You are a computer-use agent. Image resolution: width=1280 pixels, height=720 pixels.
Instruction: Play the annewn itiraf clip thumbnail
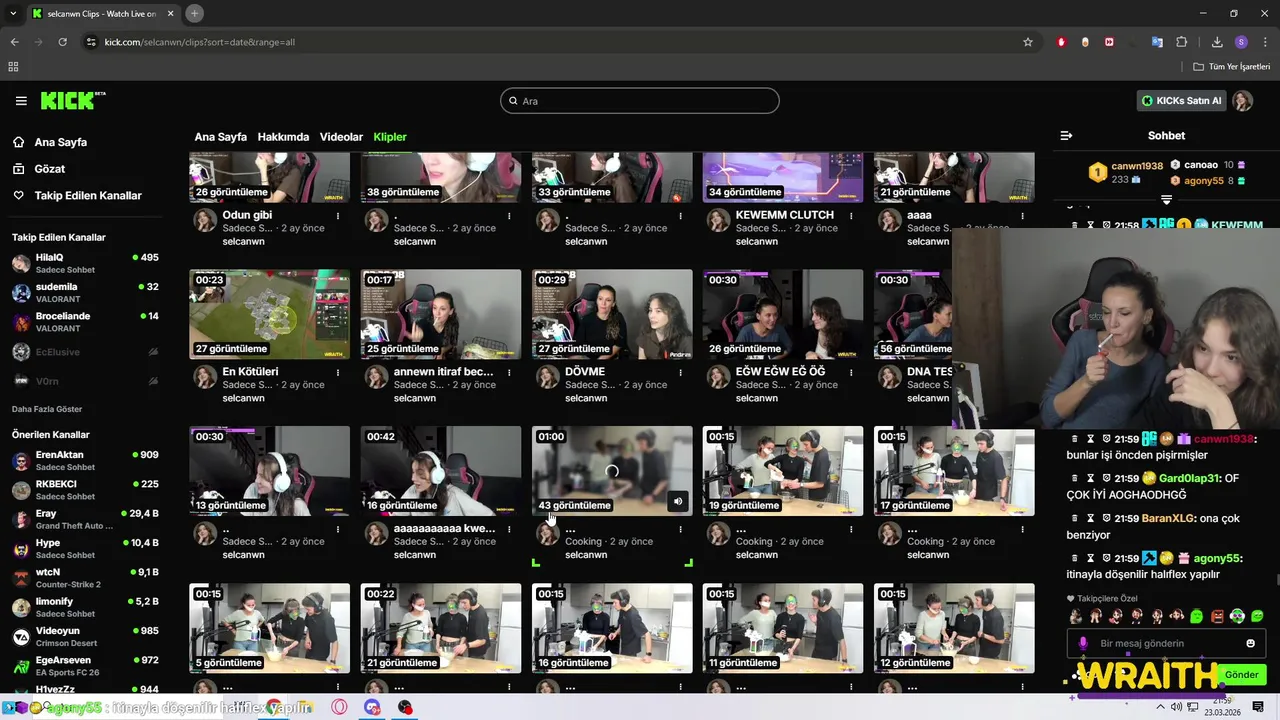(x=441, y=314)
